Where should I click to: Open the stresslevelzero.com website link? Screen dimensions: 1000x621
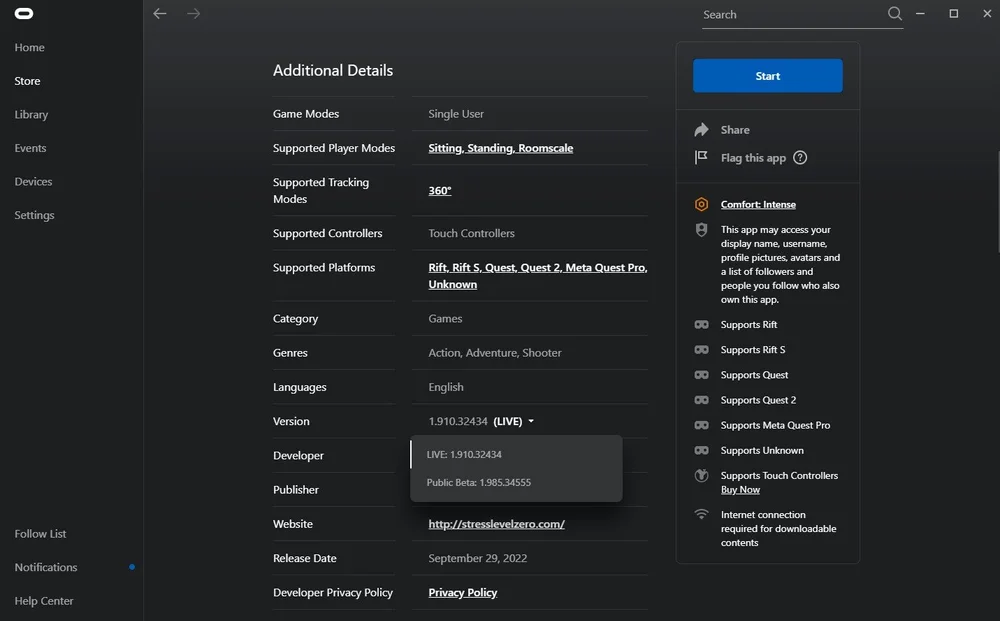[x=496, y=524]
